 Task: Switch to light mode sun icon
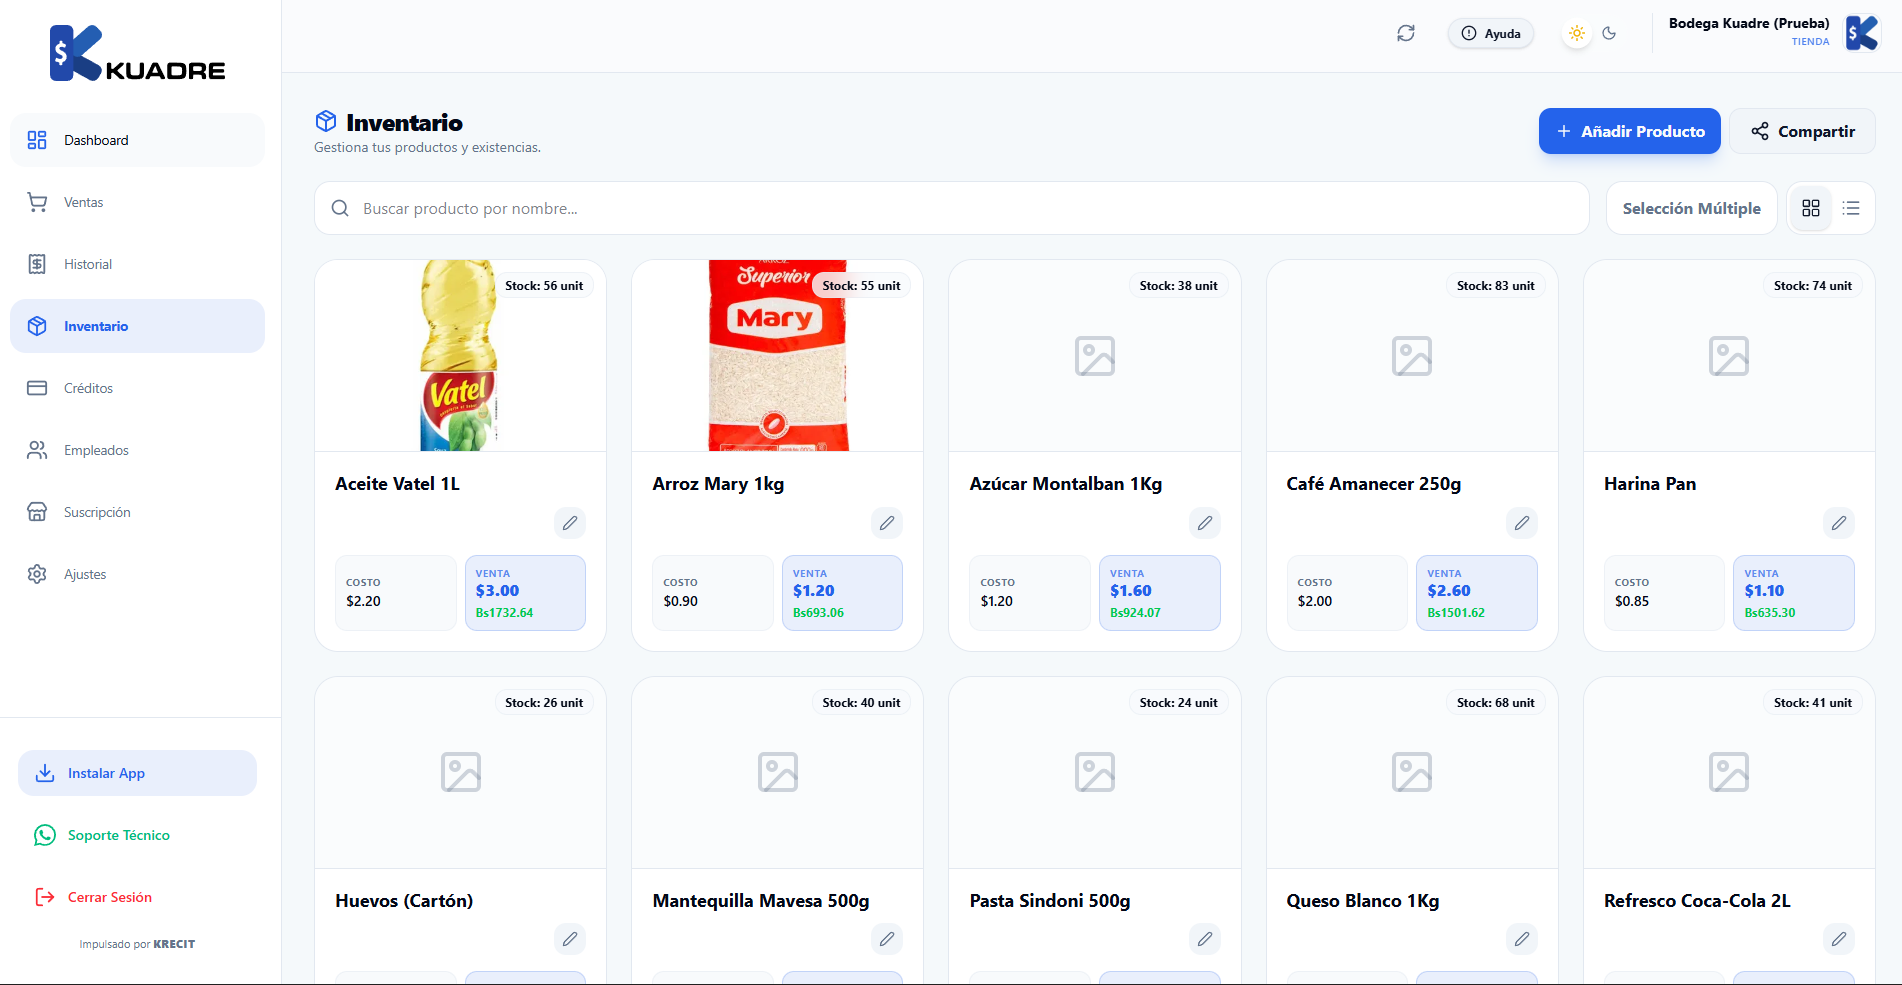pyautogui.click(x=1577, y=33)
